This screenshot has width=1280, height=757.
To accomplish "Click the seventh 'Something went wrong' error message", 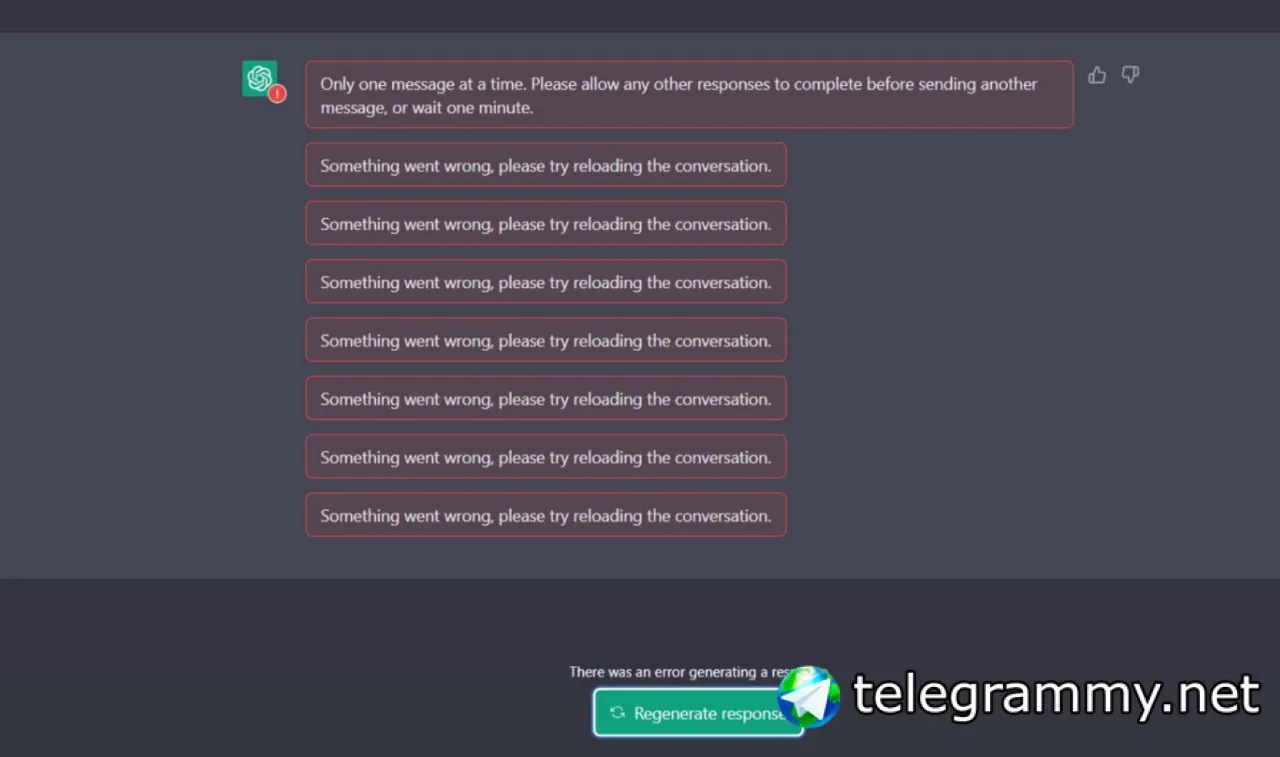I will (x=546, y=515).
